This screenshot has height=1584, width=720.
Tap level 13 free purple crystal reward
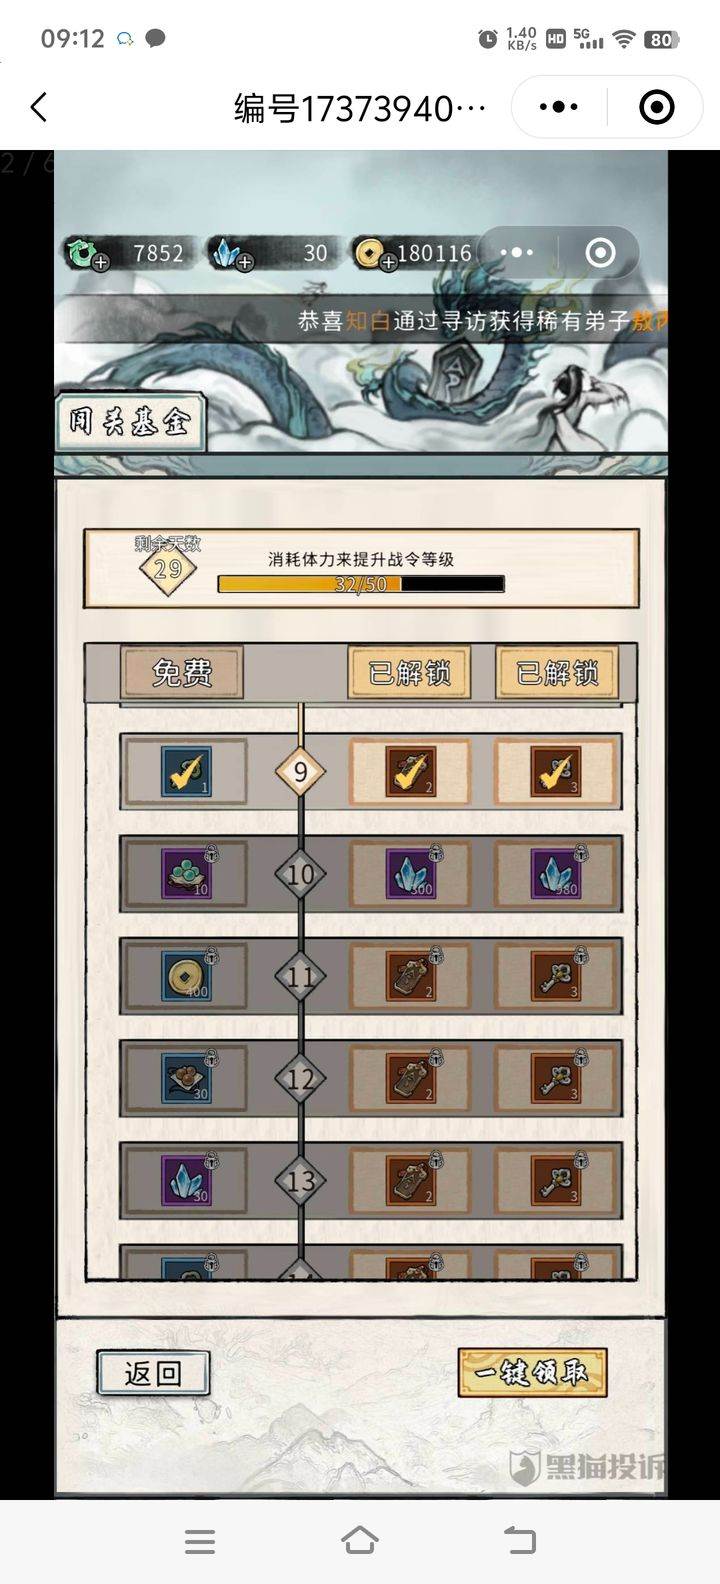(x=187, y=1180)
